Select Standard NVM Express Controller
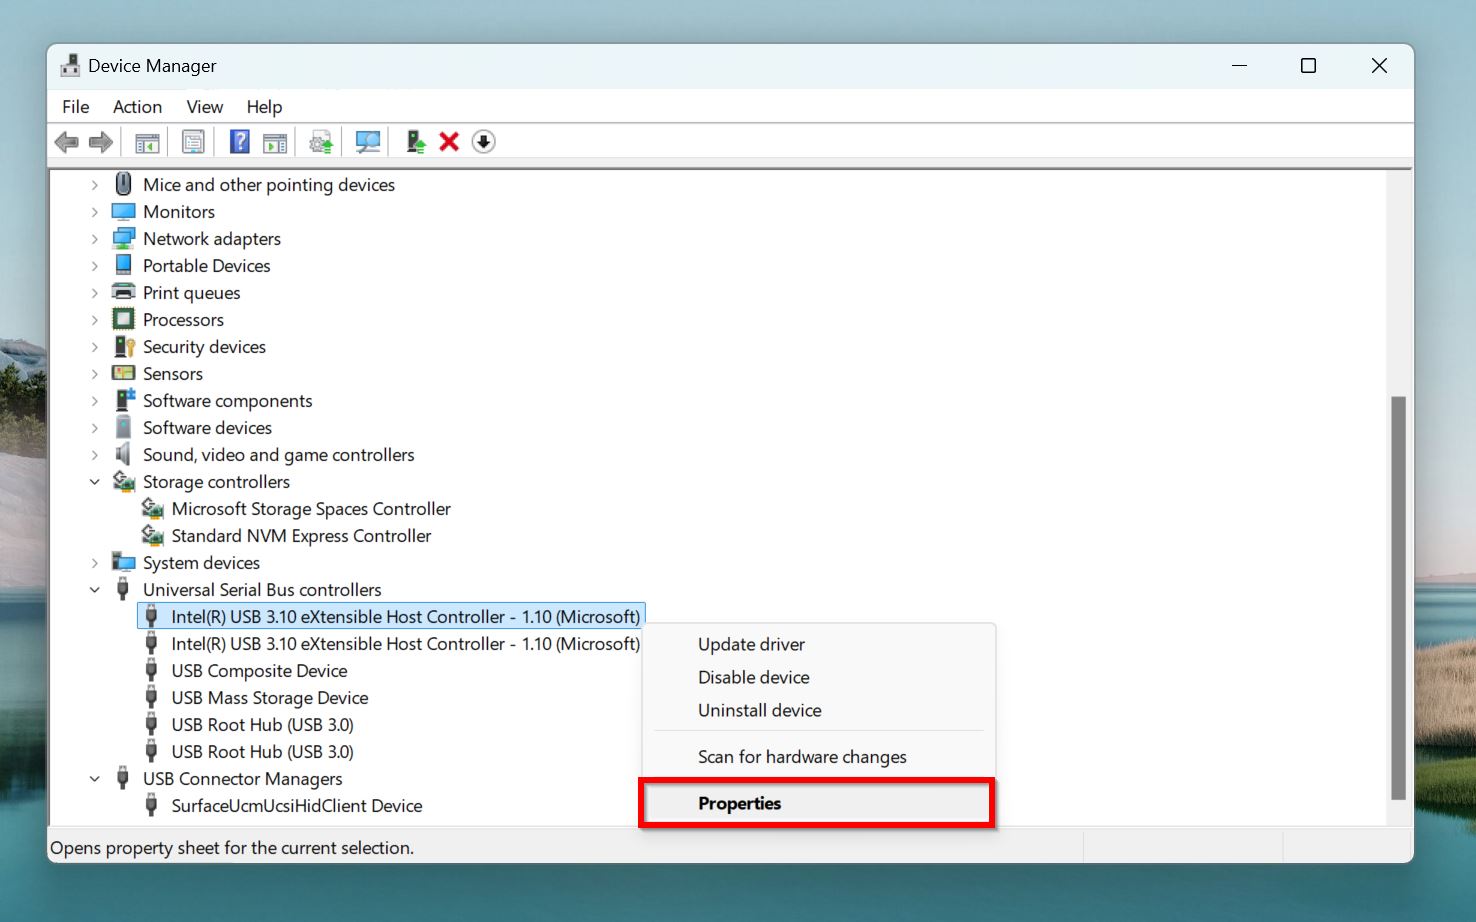1476x922 pixels. (x=301, y=536)
